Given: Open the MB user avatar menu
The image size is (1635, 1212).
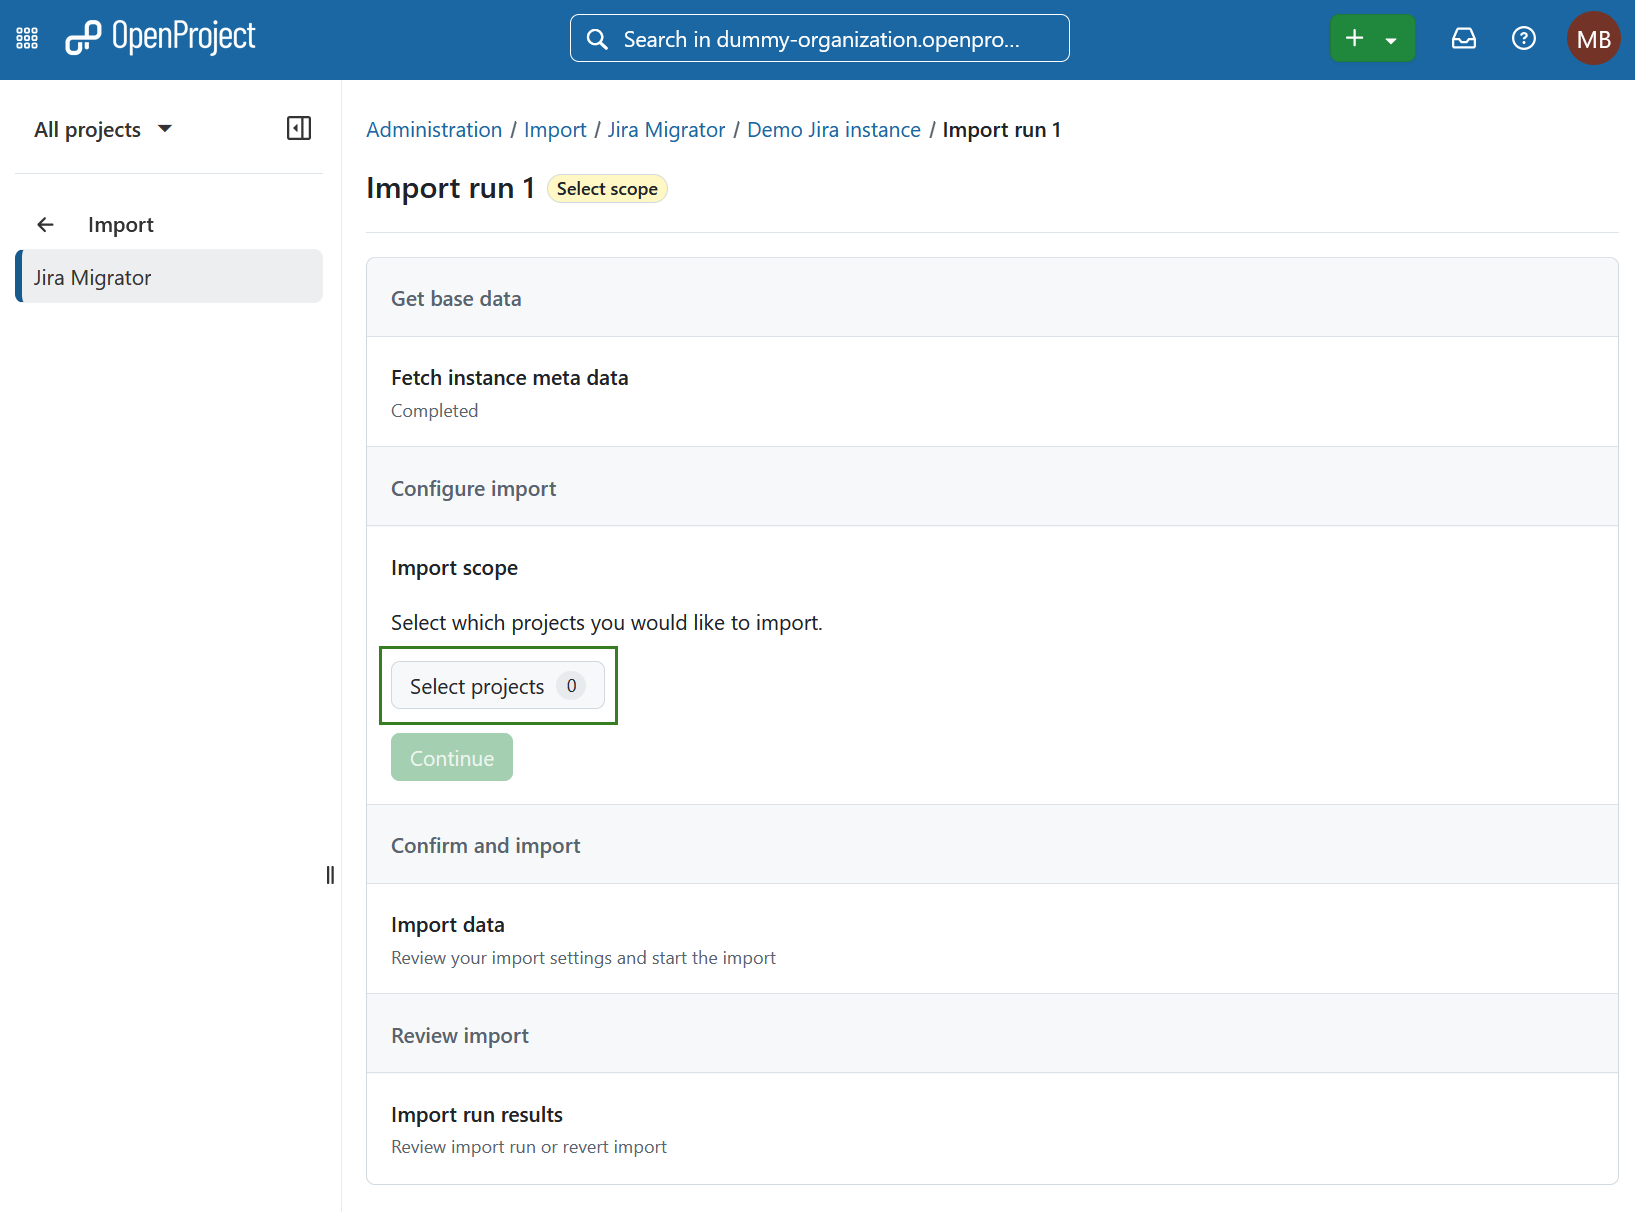Looking at the screenshot, I should point(1593,39).
